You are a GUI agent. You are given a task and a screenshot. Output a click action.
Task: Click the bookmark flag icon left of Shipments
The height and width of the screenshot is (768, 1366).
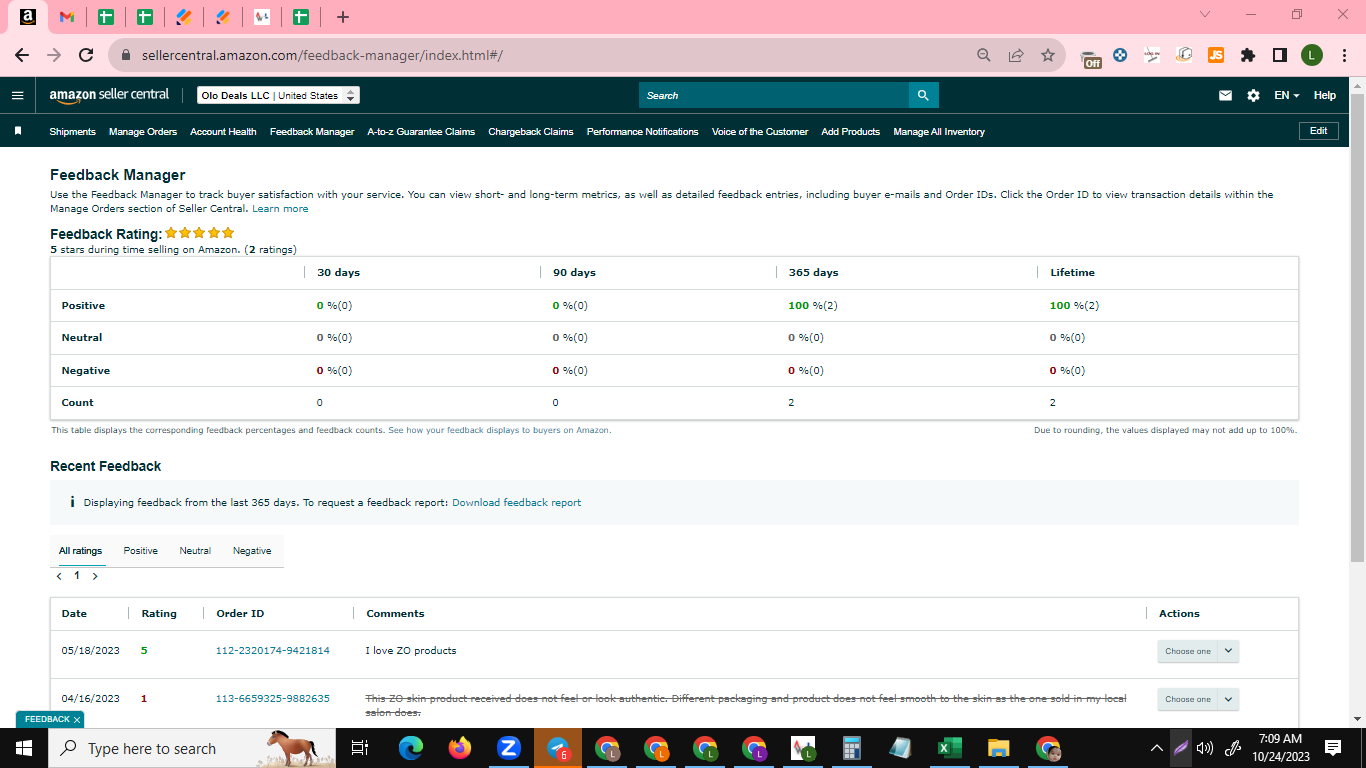(18, 131)
